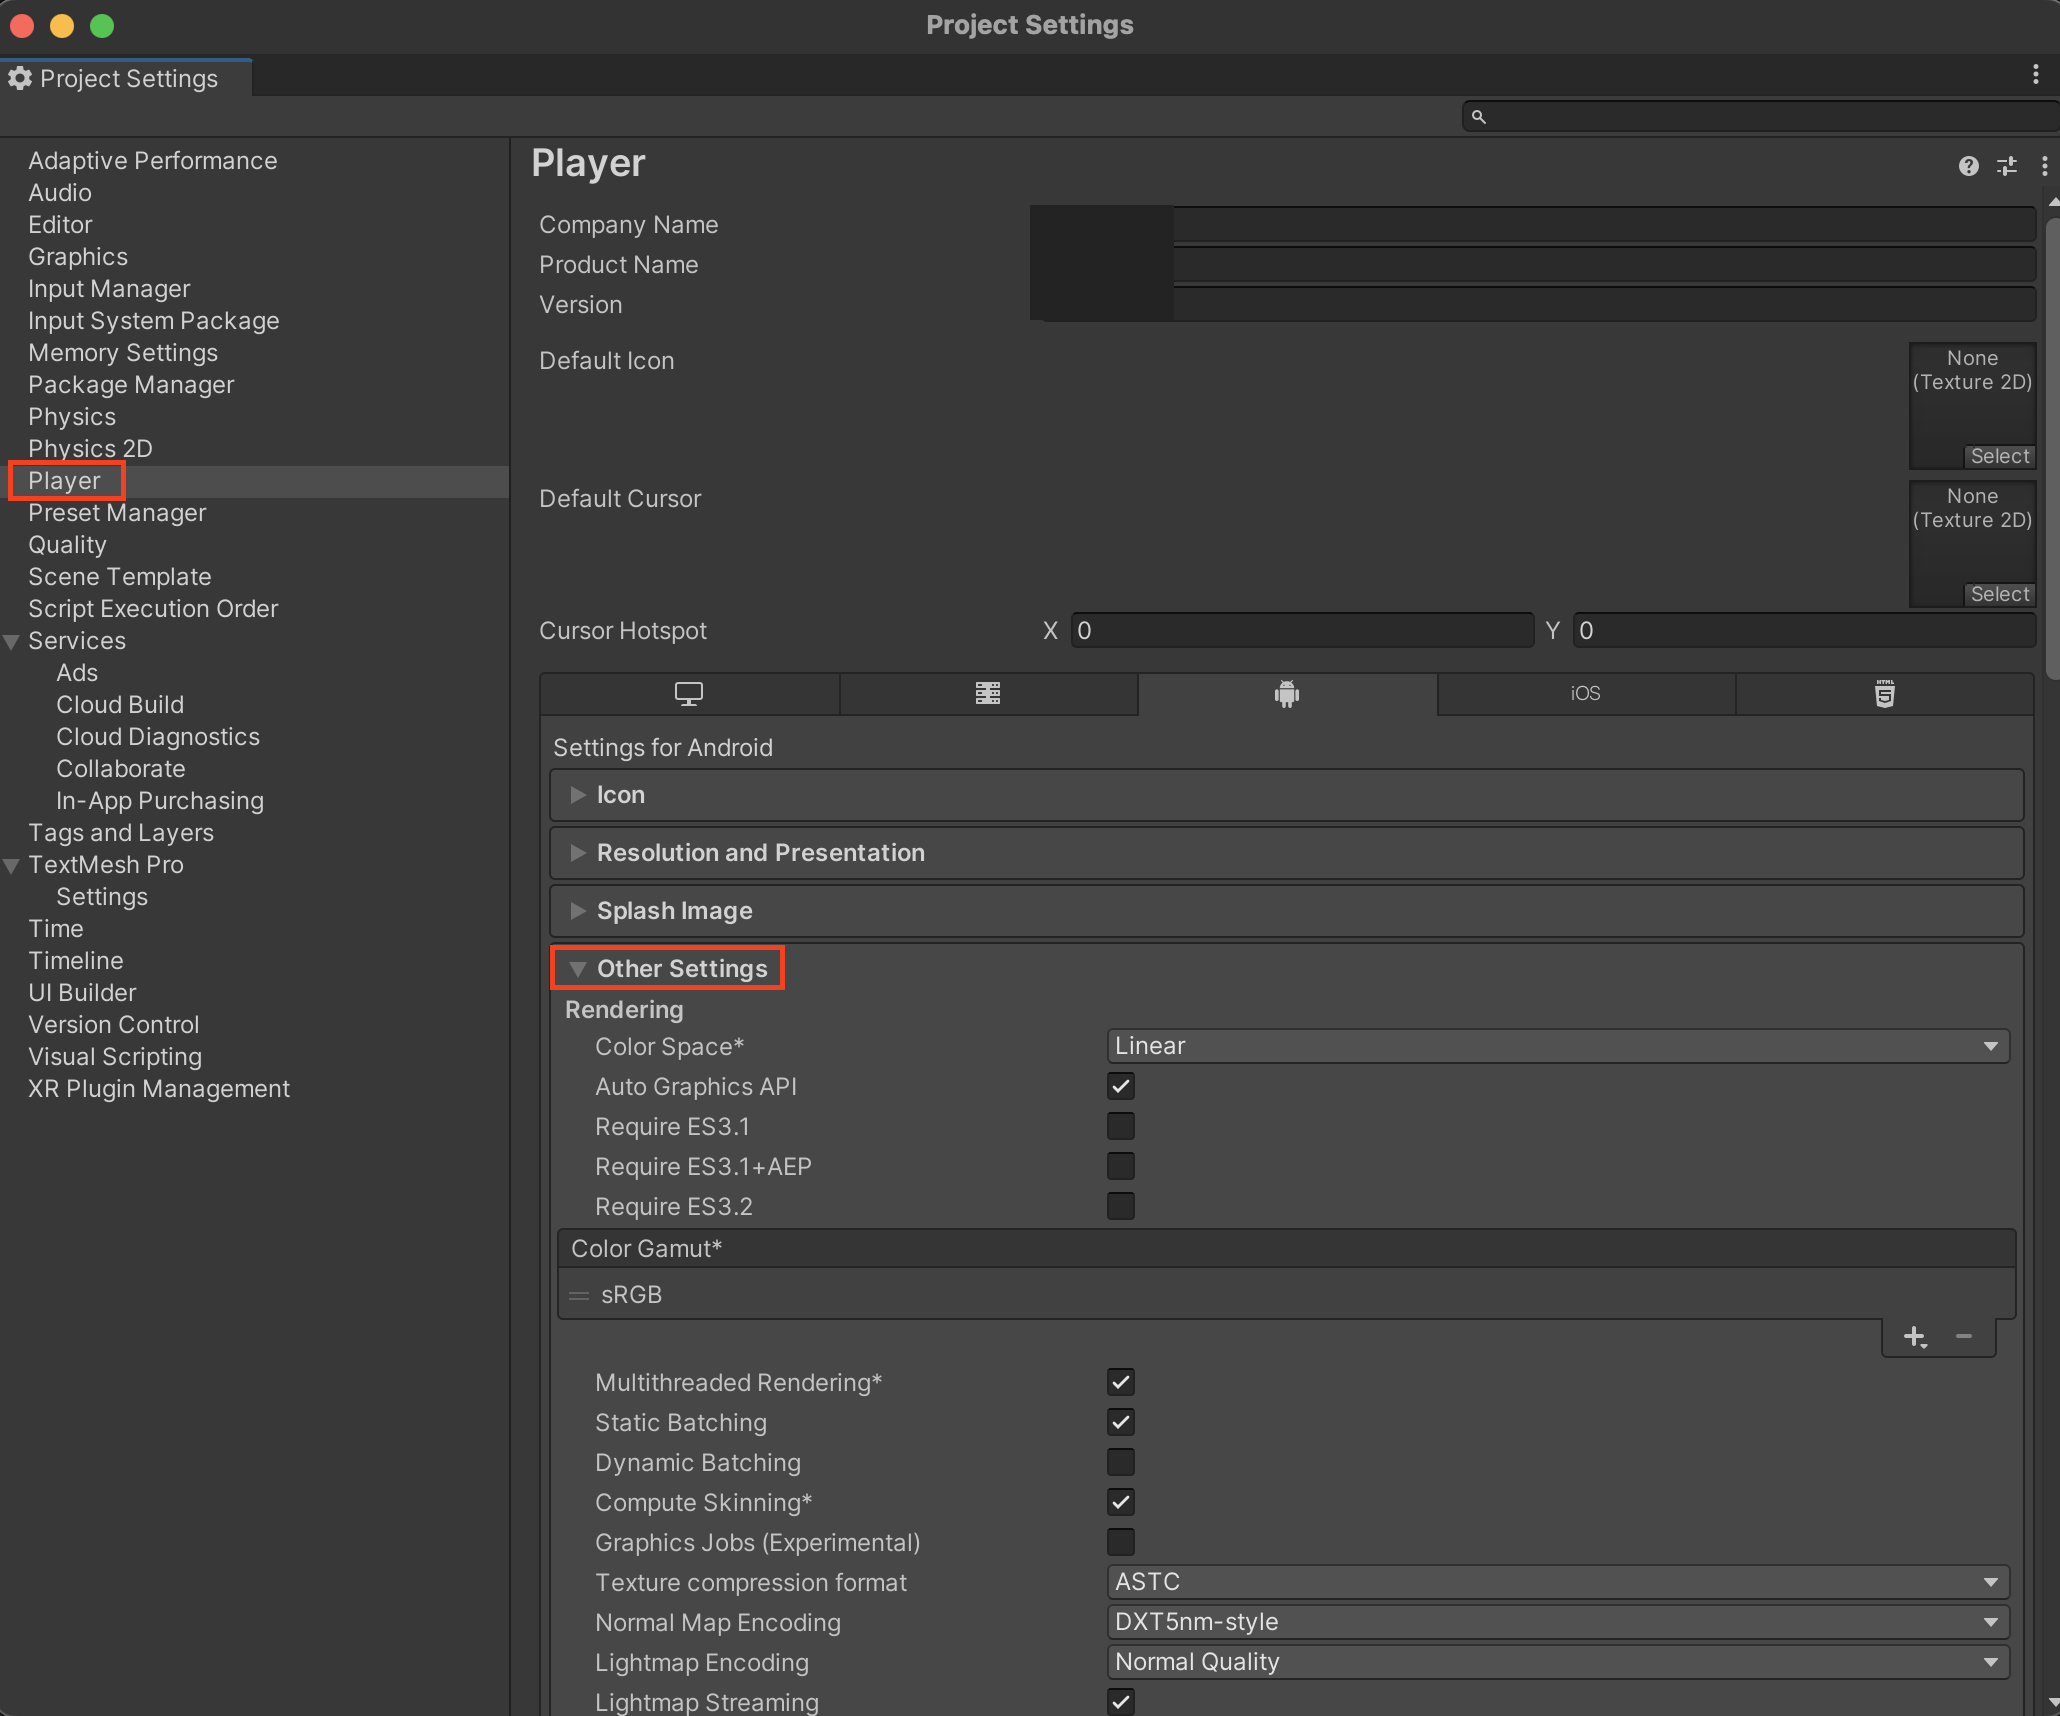Viewport: 2060px width, 1716px height.
Task: Click the plus icon under Color Gamut
Action: (x=1914, y=1337)
